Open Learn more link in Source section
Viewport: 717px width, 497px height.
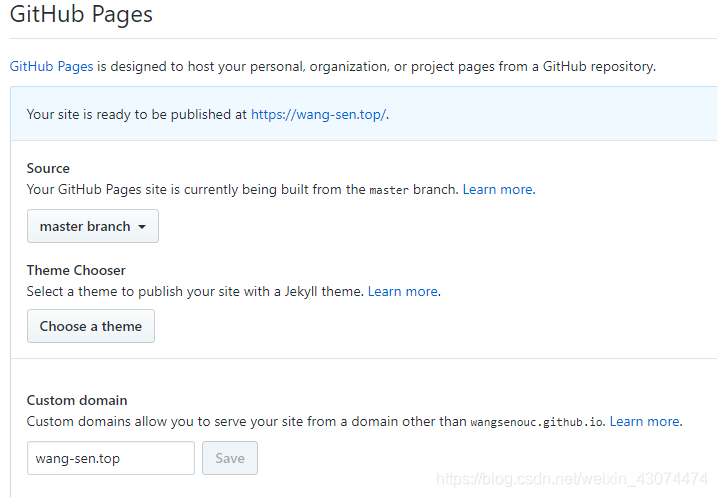tap(498, 189)
